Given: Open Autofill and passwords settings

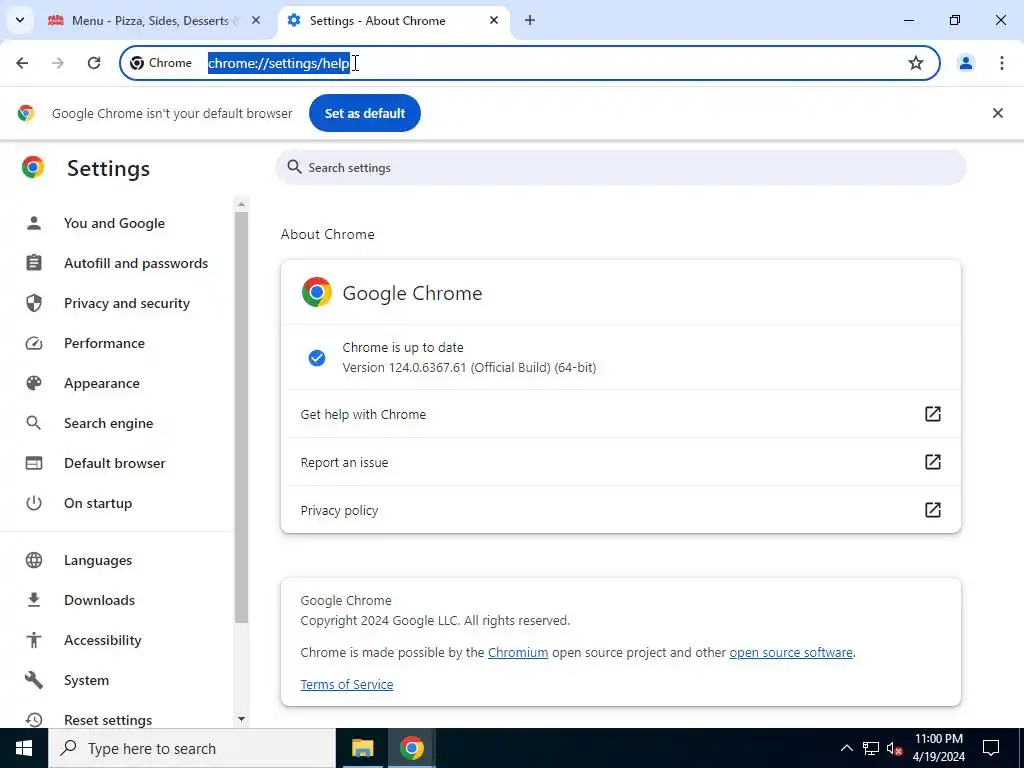Looking at the screenshot, I should click(x=136, y=263).
